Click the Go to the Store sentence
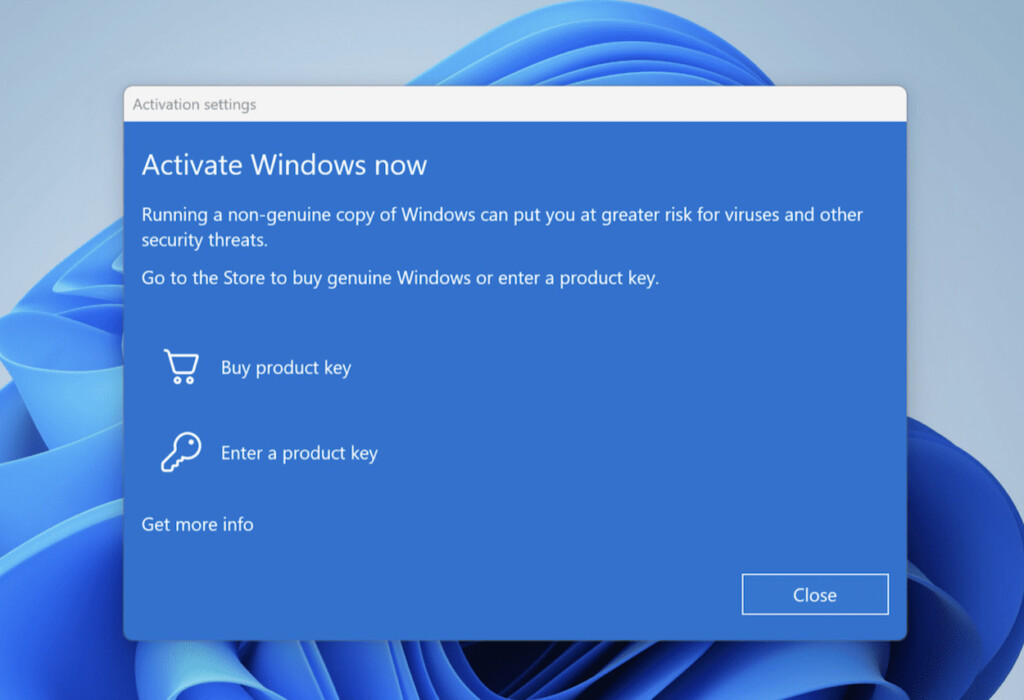Viewport: 1024px width, 700px height. (400, 278)
